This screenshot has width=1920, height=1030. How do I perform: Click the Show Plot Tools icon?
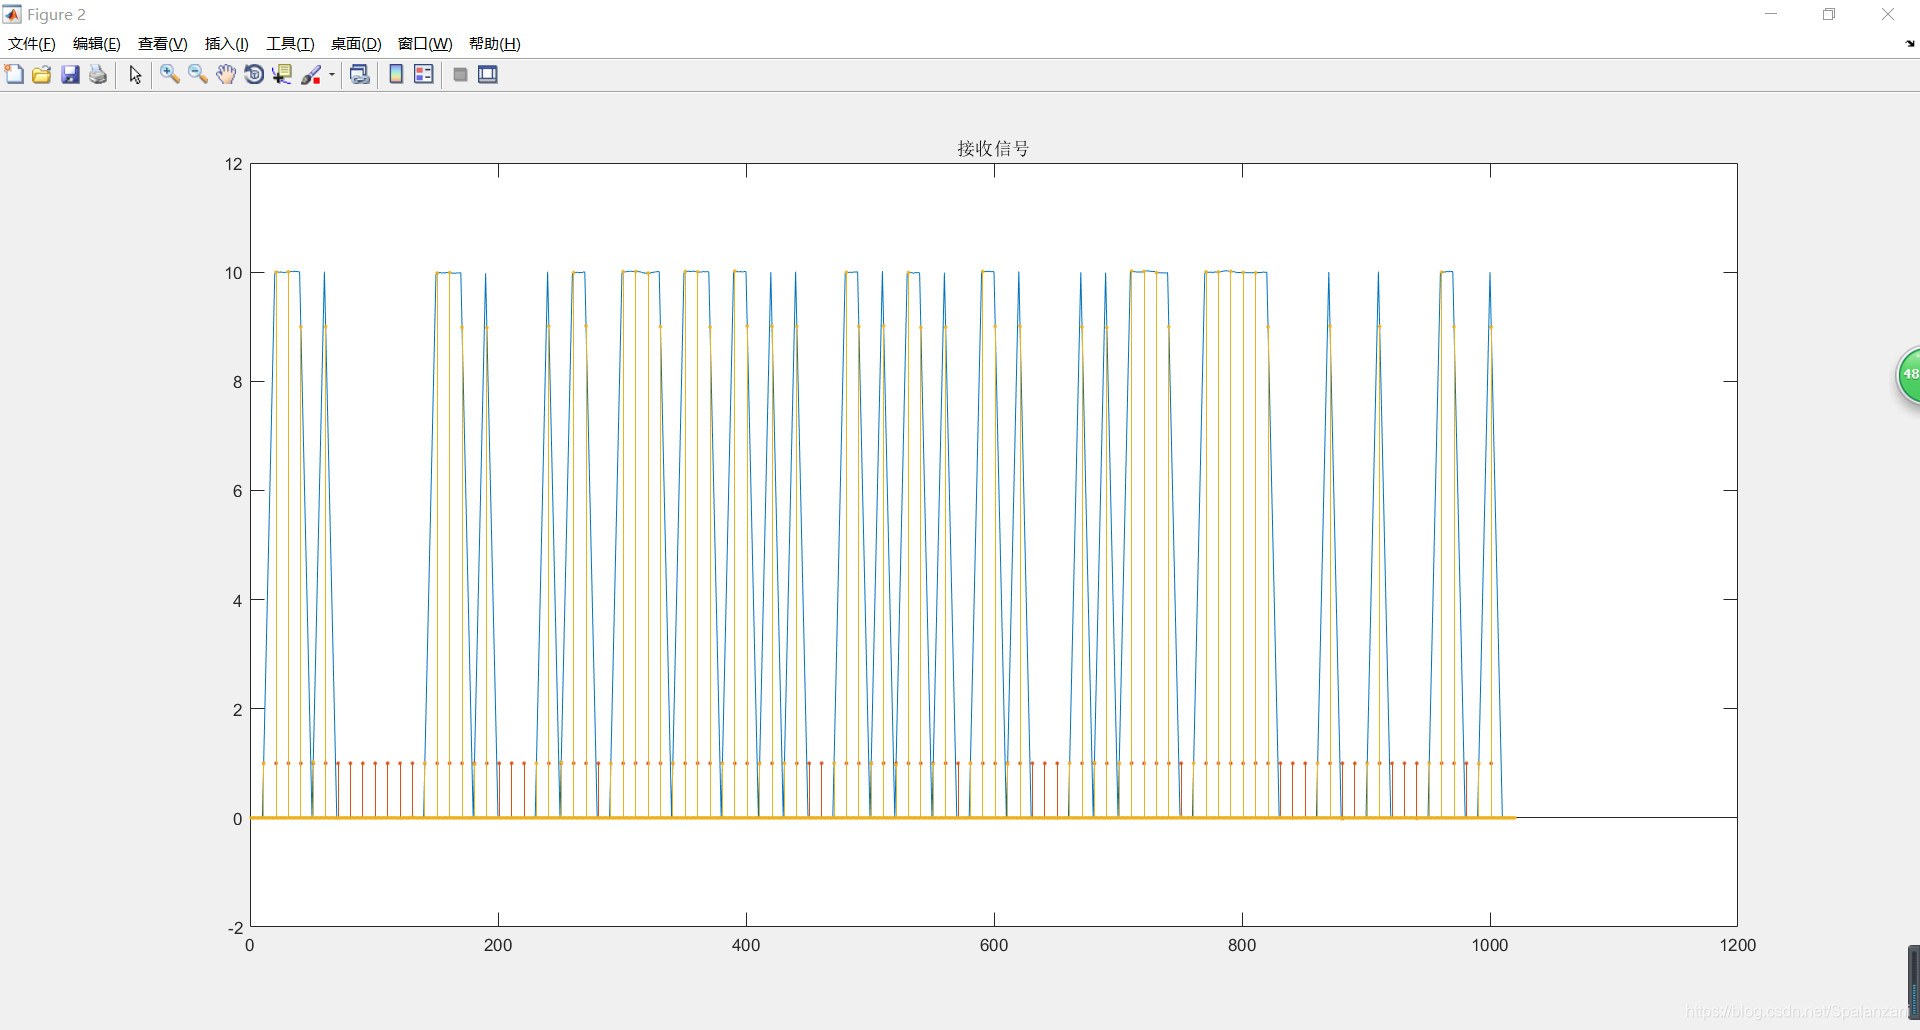(x=488, y=75)
